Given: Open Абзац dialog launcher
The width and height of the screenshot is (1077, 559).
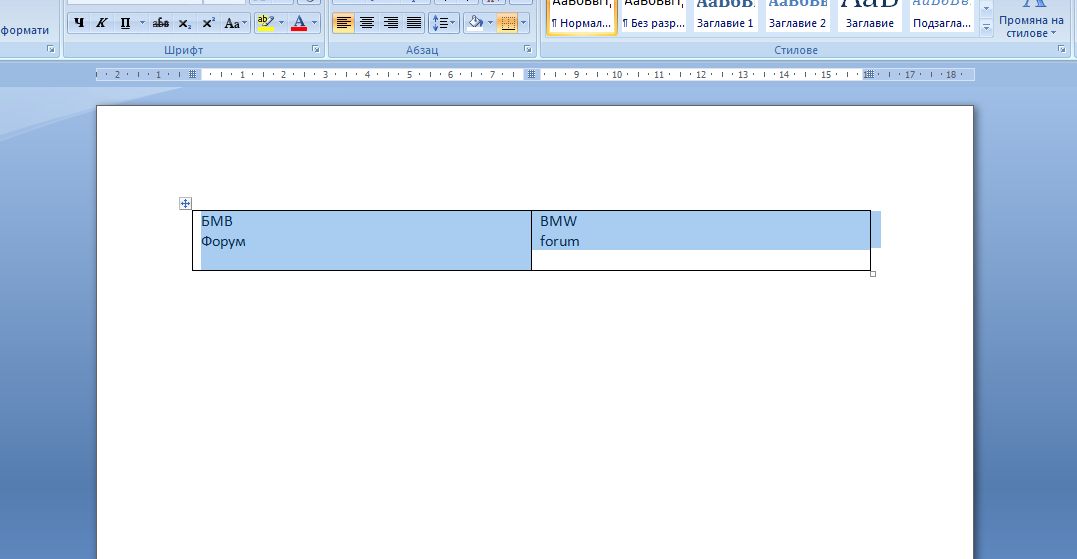Looking at the screenshot, I should 528,49.
